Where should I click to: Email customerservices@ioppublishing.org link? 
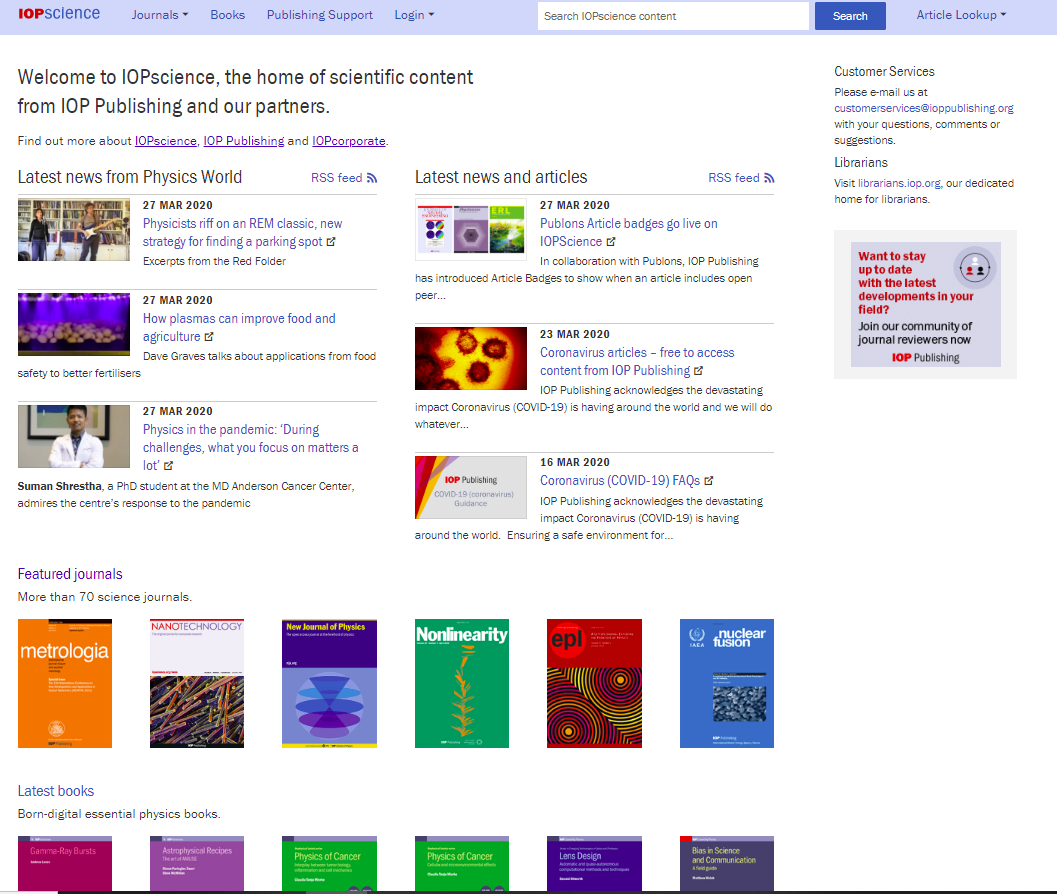(x=924, y=108)
